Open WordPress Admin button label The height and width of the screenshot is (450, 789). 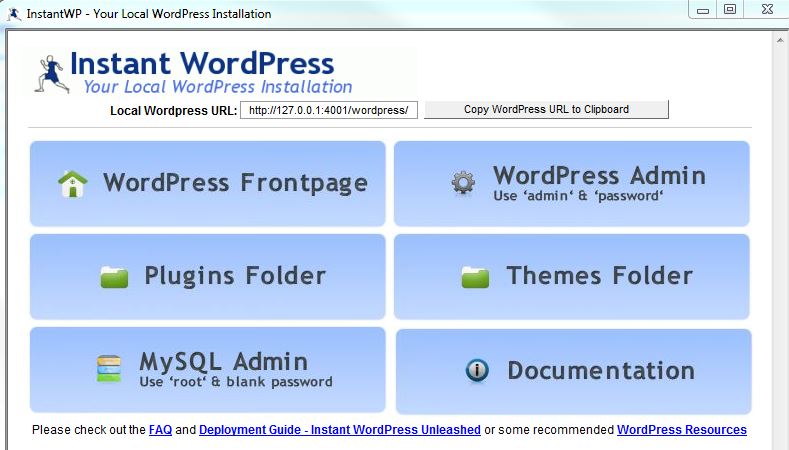point(599,176)
